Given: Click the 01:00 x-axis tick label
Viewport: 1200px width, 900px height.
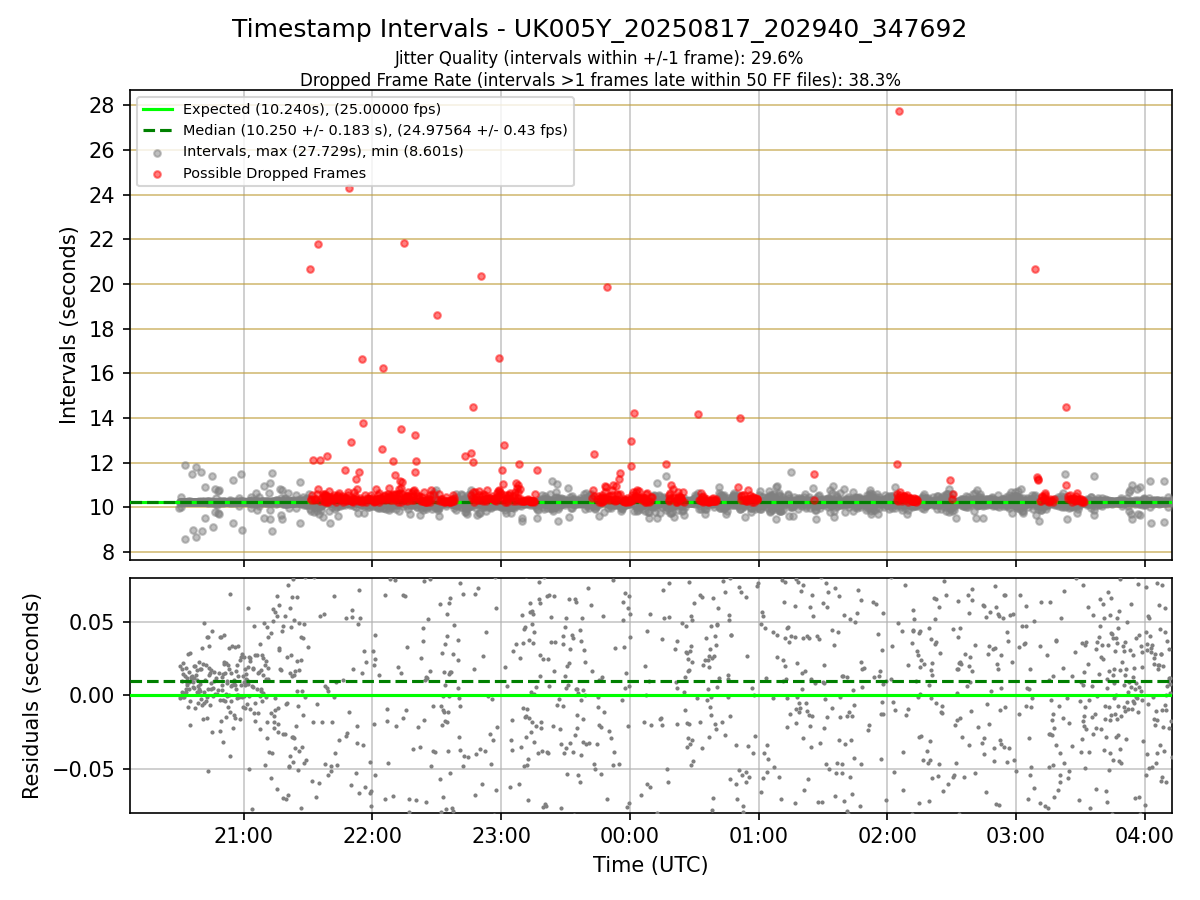Looking at the screenshot, I should pos(759,835).
